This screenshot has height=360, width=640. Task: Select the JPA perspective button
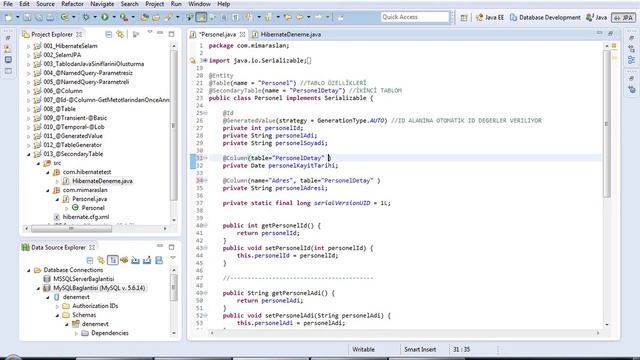click(623, 18)
